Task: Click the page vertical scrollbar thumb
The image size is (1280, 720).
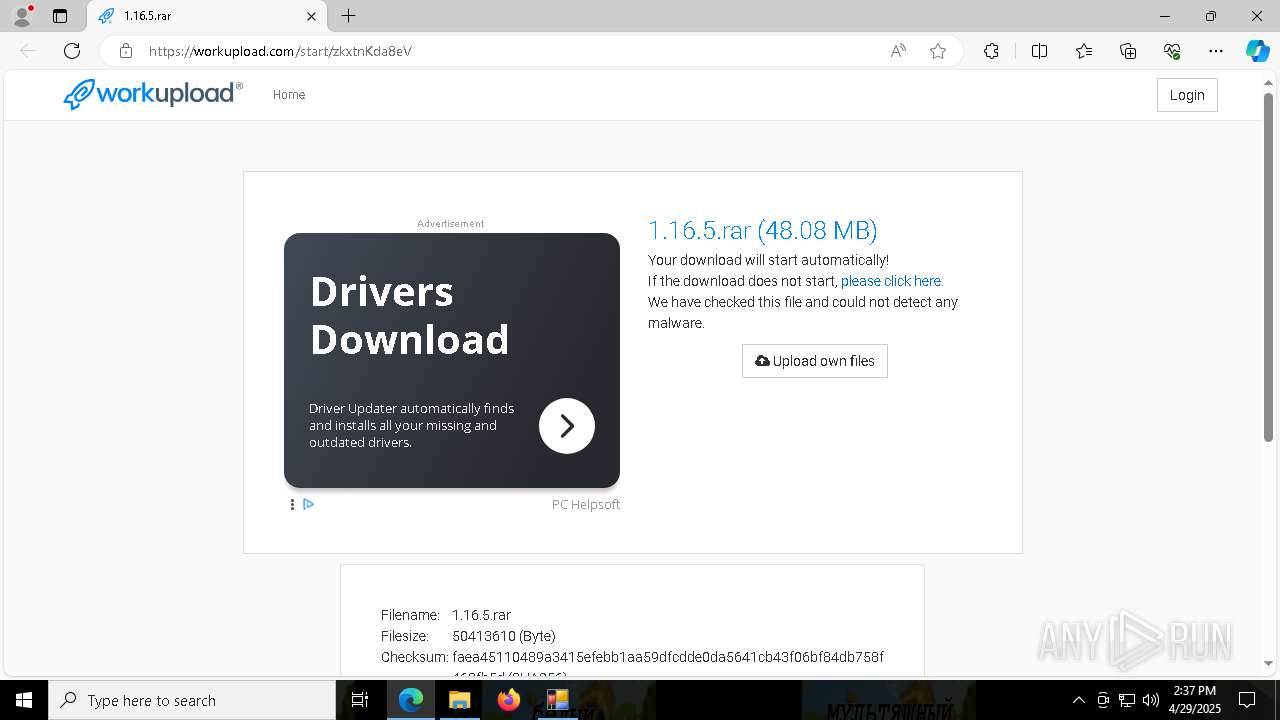Action: [1268, 267]
